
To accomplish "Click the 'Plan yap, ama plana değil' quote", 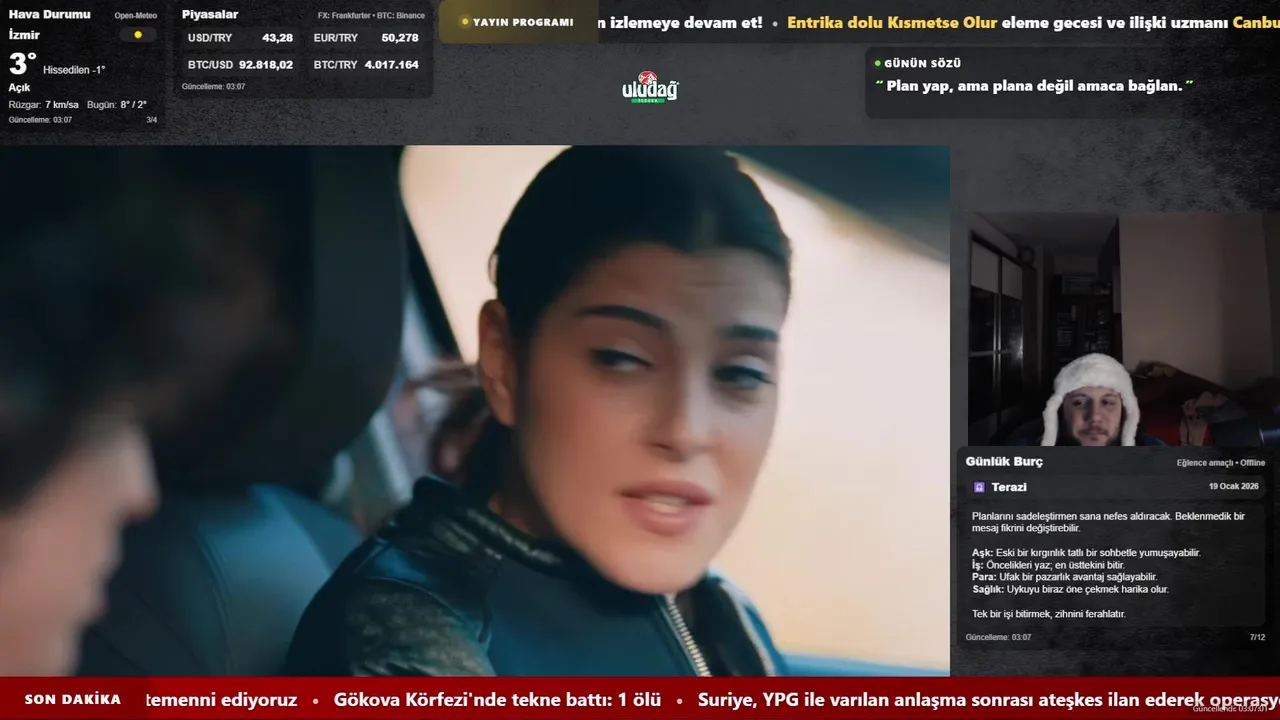I will [x=1035, y=86].
